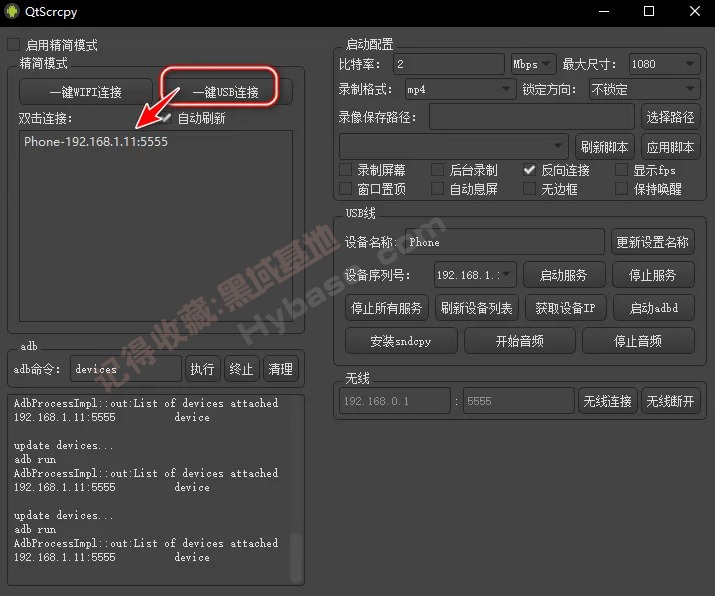Click the 终止 adb button
Viewport: 715px width, 596px height.
tap(242, 368)
